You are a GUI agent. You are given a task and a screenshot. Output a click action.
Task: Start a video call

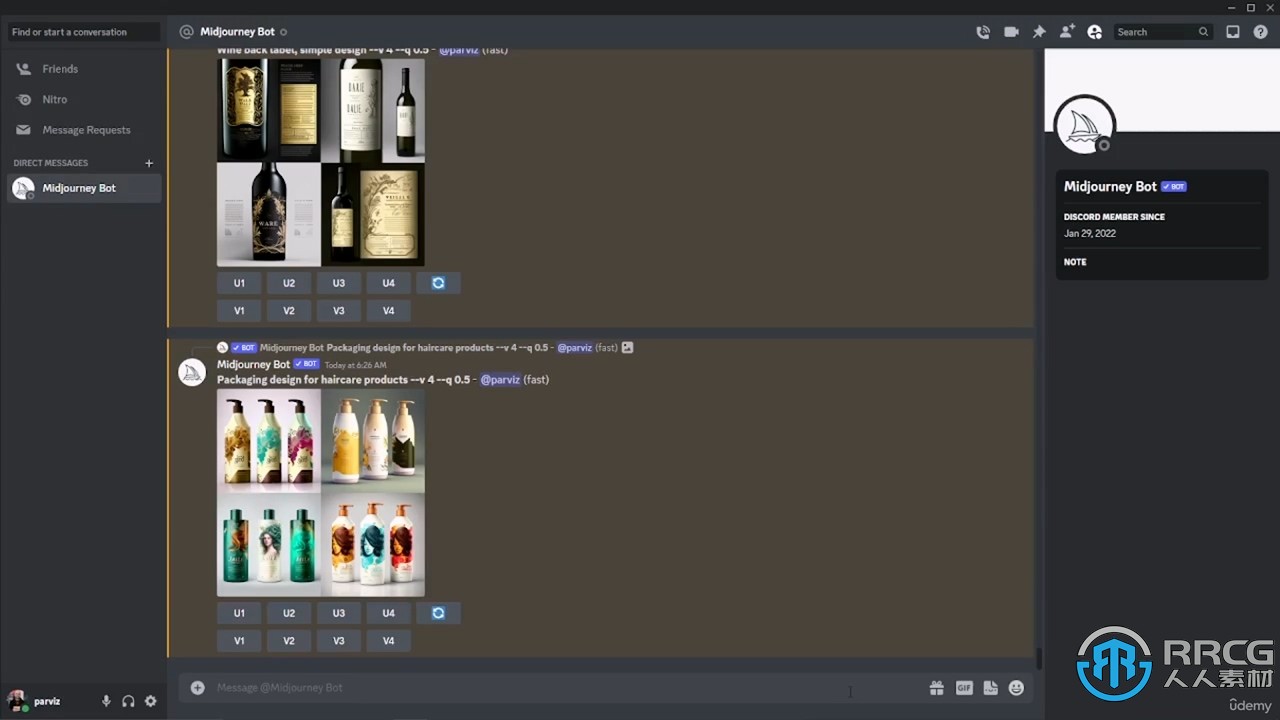click(1011, 32)
